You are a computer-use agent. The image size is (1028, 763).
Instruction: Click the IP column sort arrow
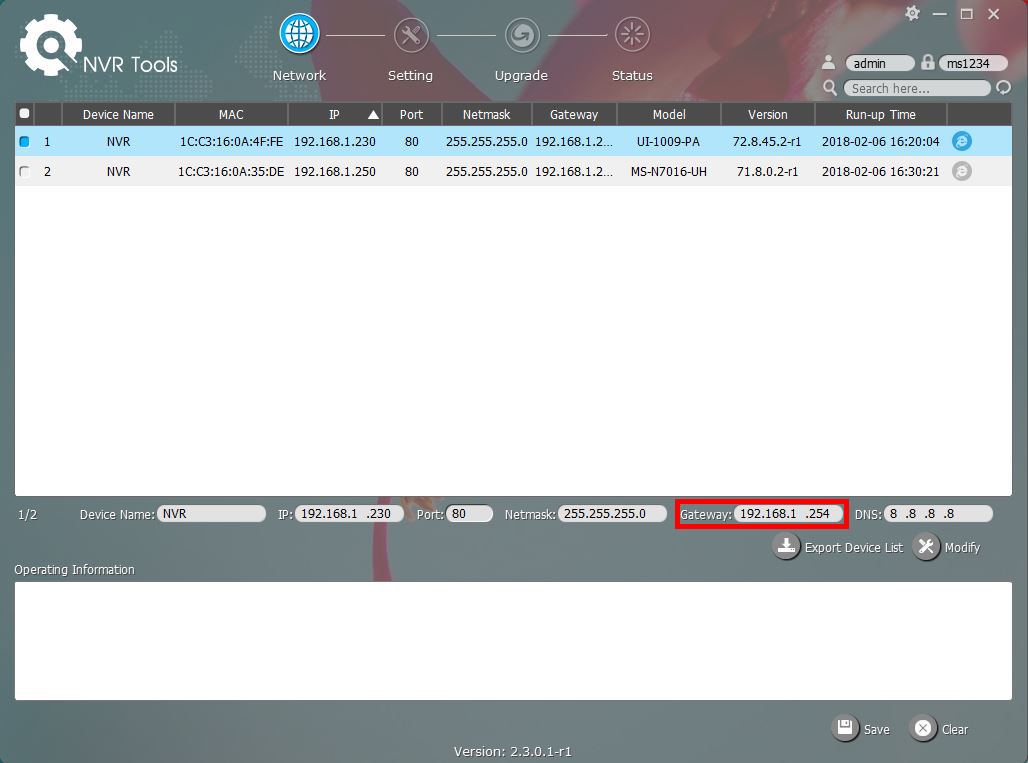pos(371,113)
